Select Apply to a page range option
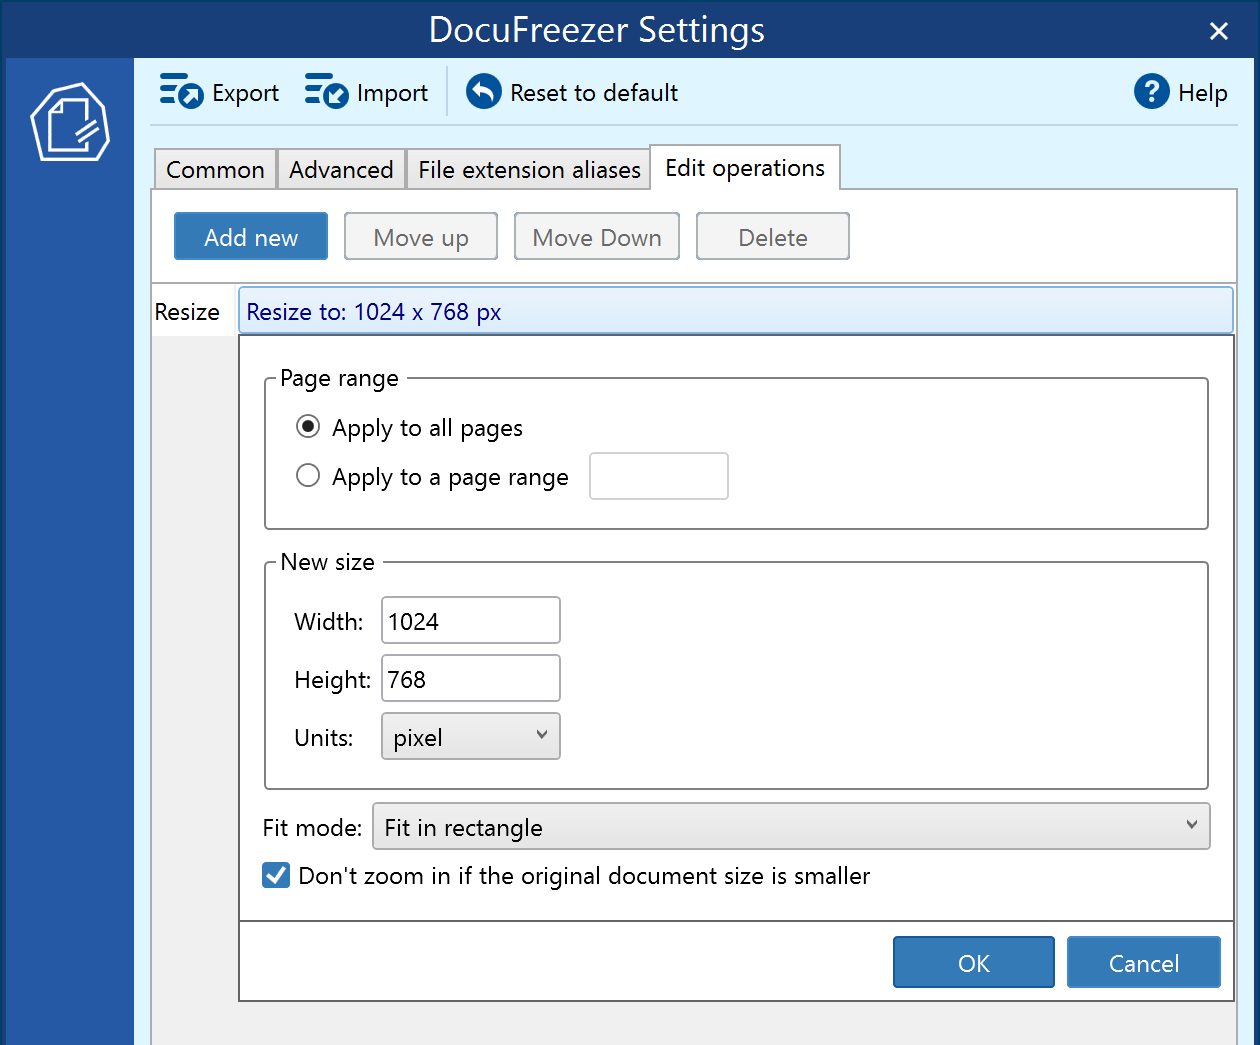The width and height of the screenshot is (1260, 1045). pos(308,476)
